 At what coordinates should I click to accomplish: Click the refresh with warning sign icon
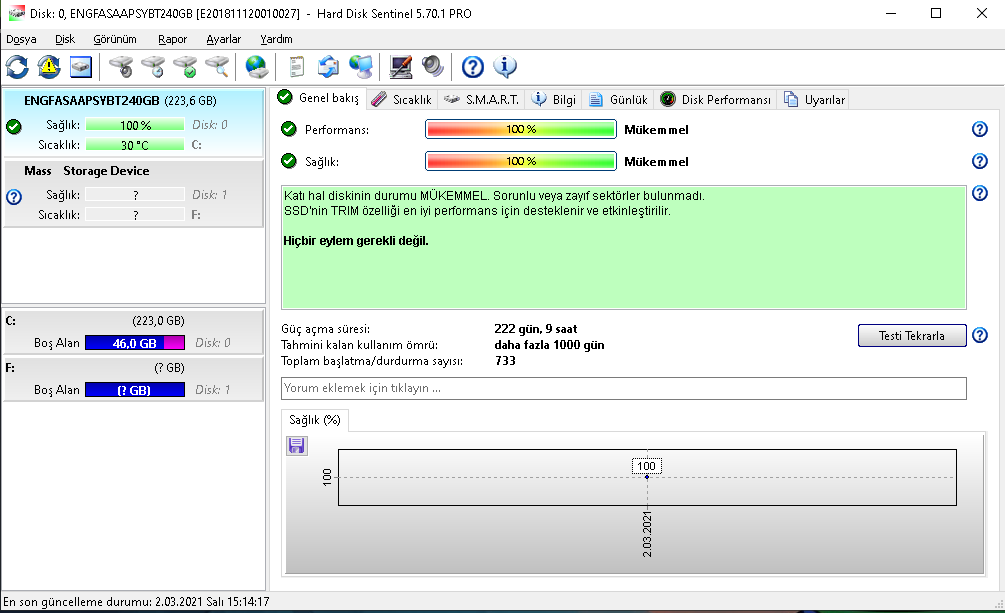point(49,67)
